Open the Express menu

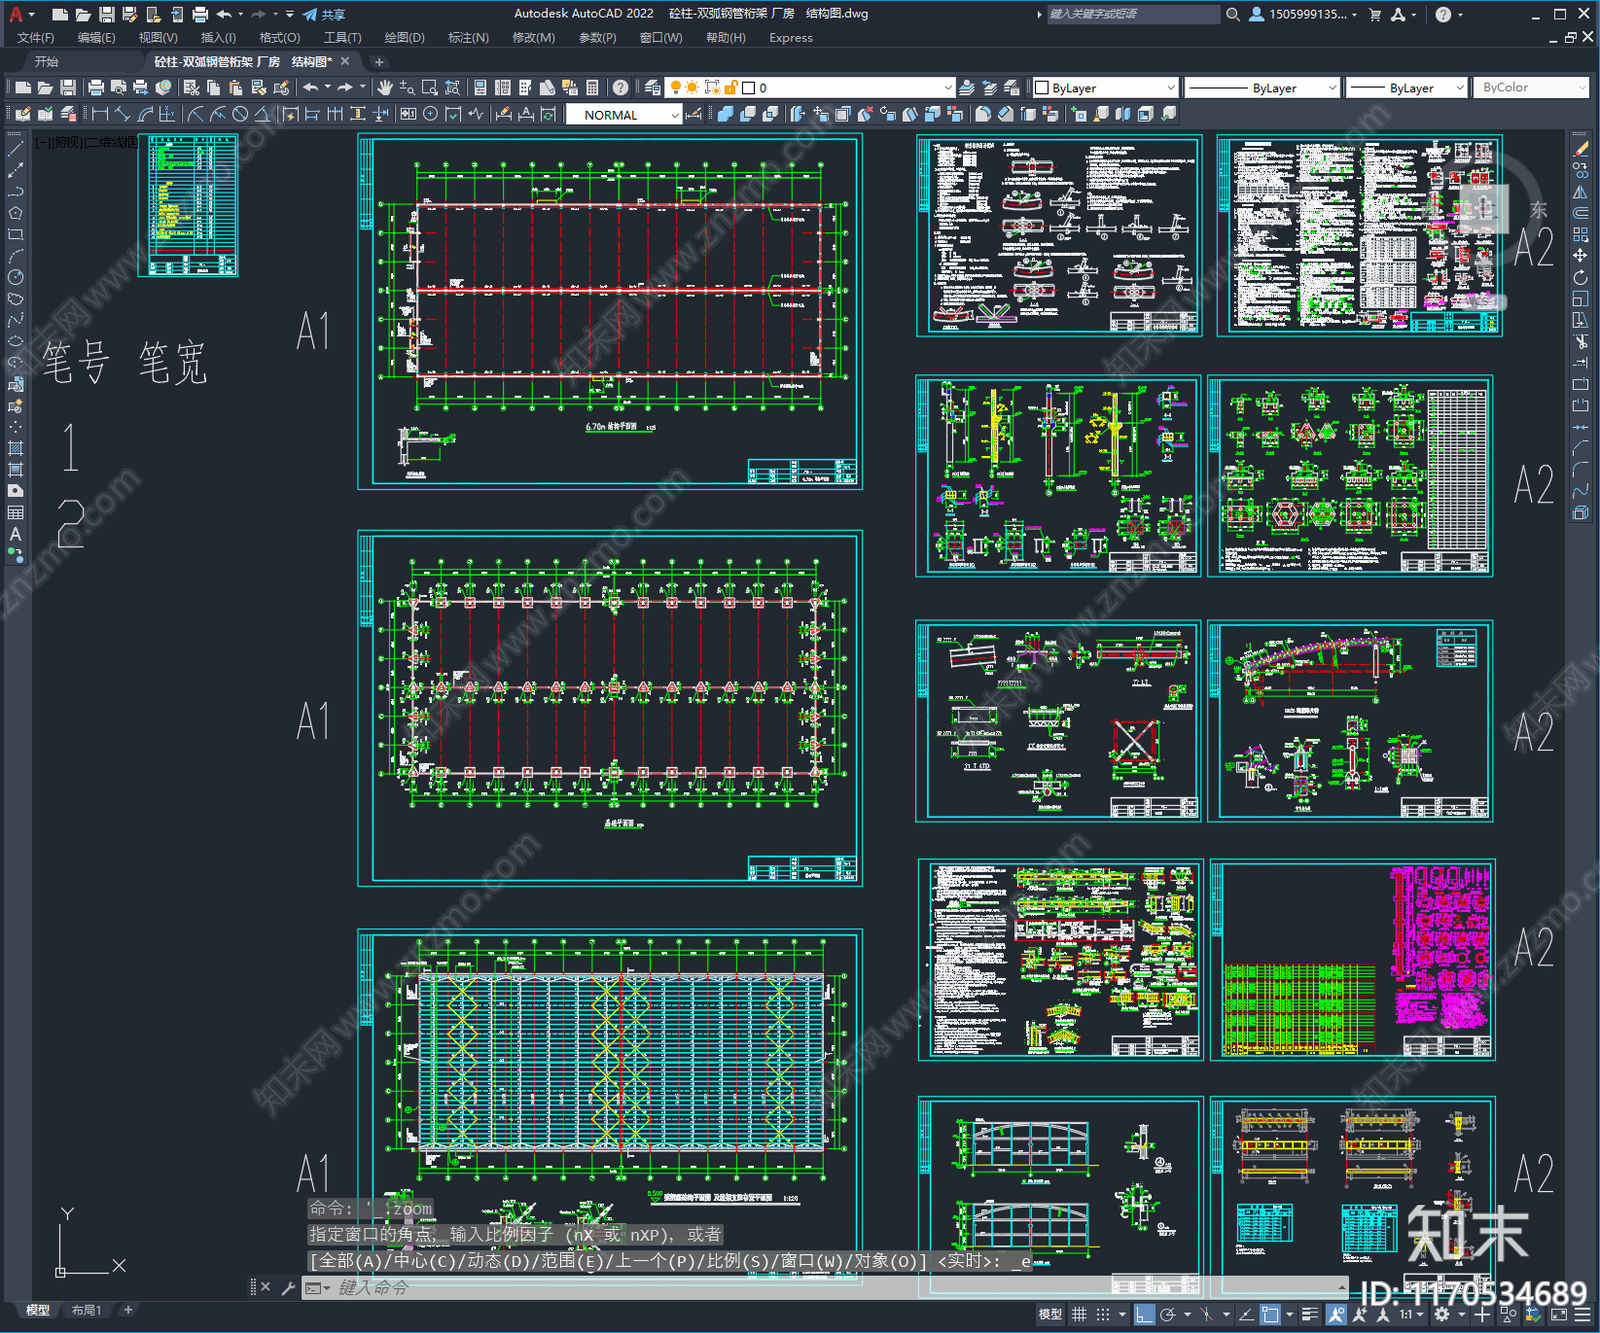click(x=791, y=38)
